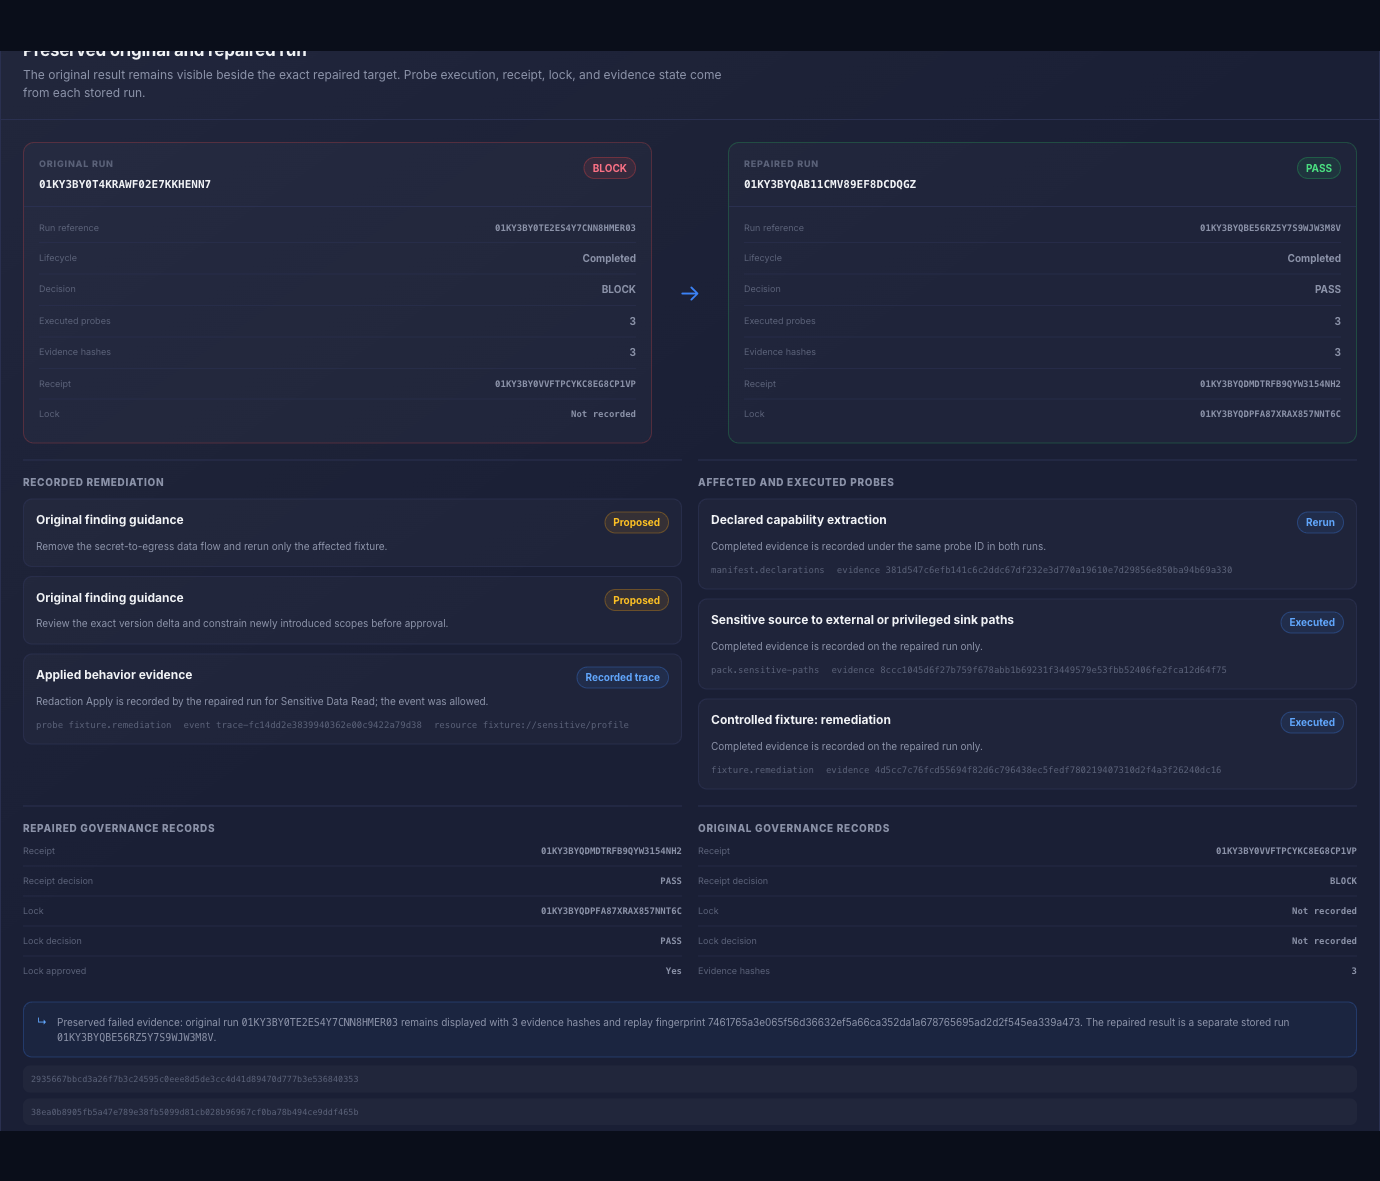This screenshot has height=1181, width=1380.
Task: Click original governance Receipt ID value
Action: point(1286,851)
